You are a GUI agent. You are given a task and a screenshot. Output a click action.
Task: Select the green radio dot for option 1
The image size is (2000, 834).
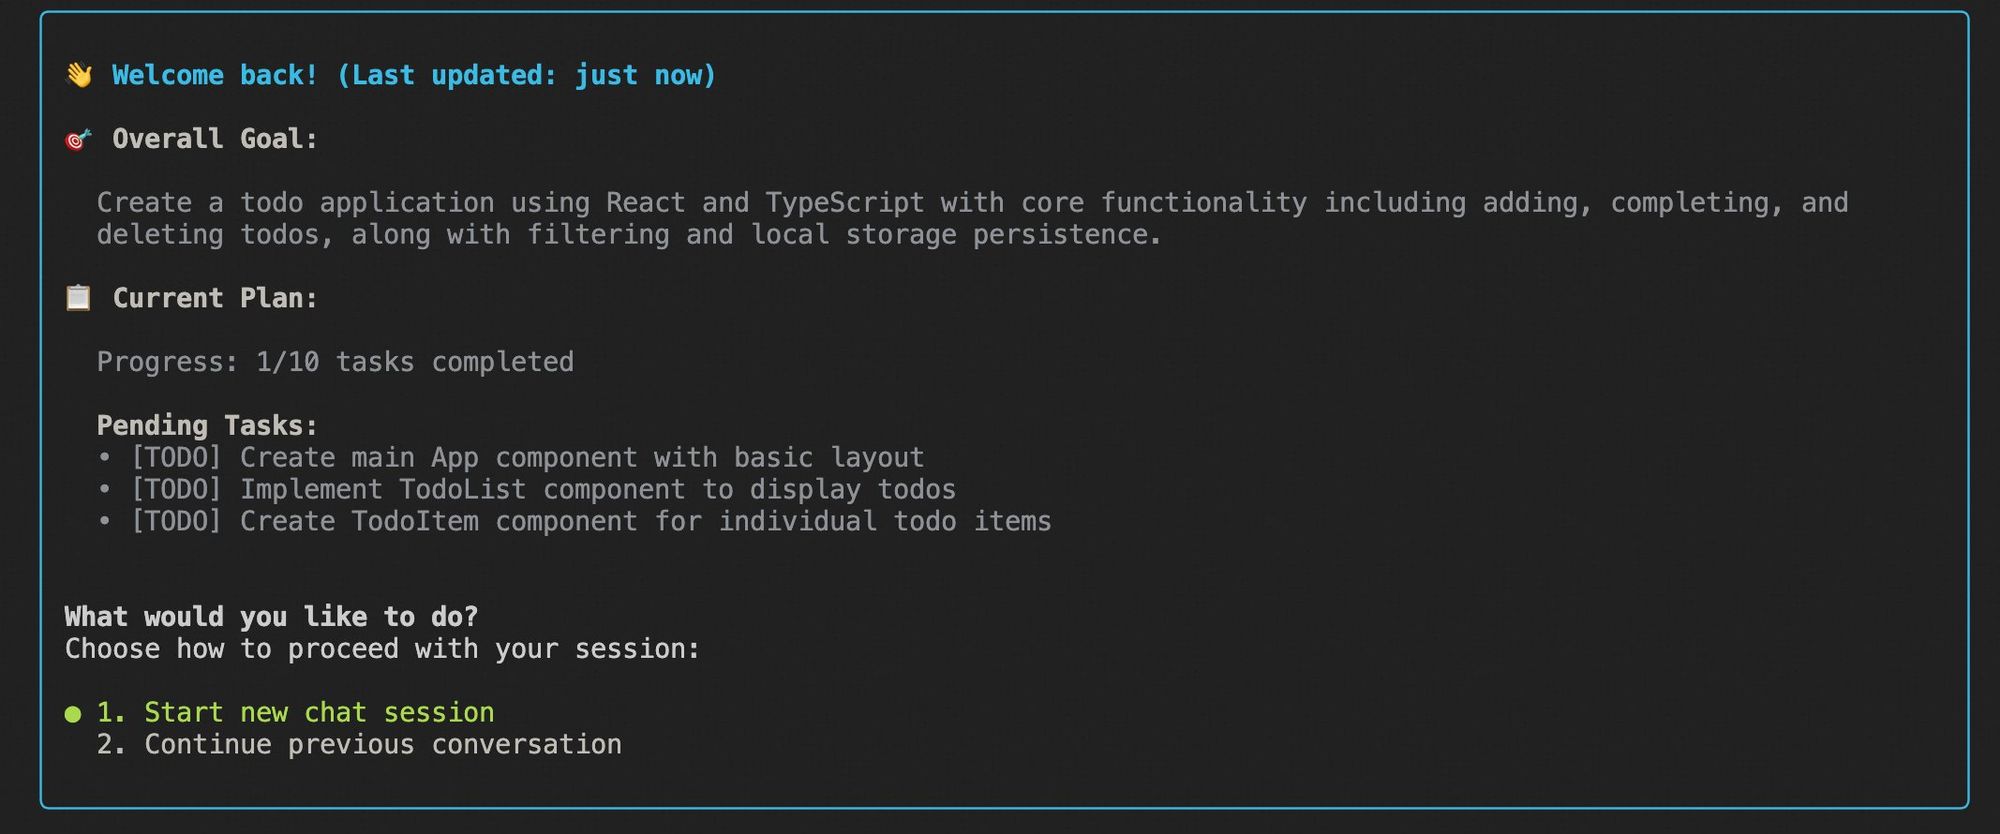[73, 713]
